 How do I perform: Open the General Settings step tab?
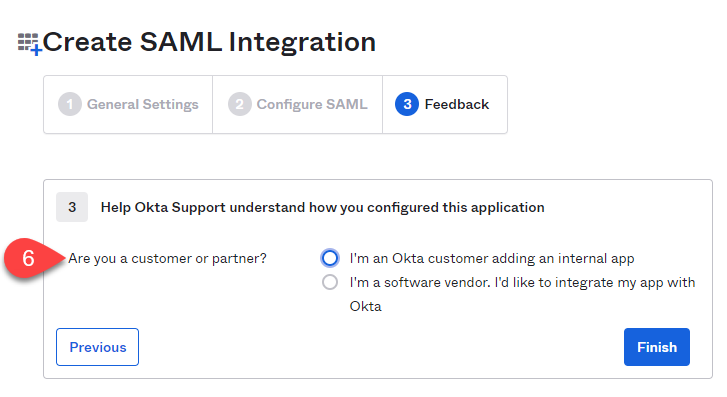pyautogui.click(x=128, y=105)
